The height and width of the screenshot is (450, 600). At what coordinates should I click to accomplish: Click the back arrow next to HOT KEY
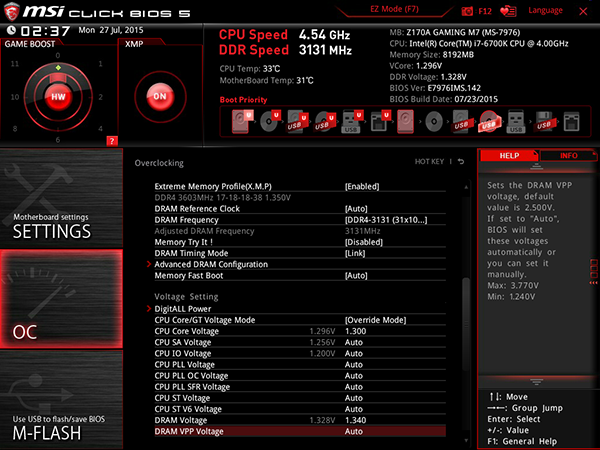pos(461,161)
